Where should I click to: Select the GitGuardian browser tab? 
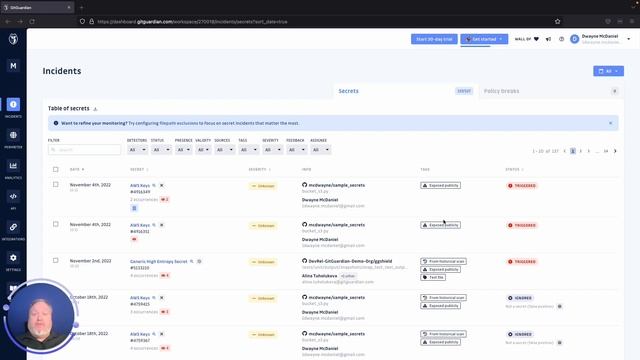click(37, 7)
